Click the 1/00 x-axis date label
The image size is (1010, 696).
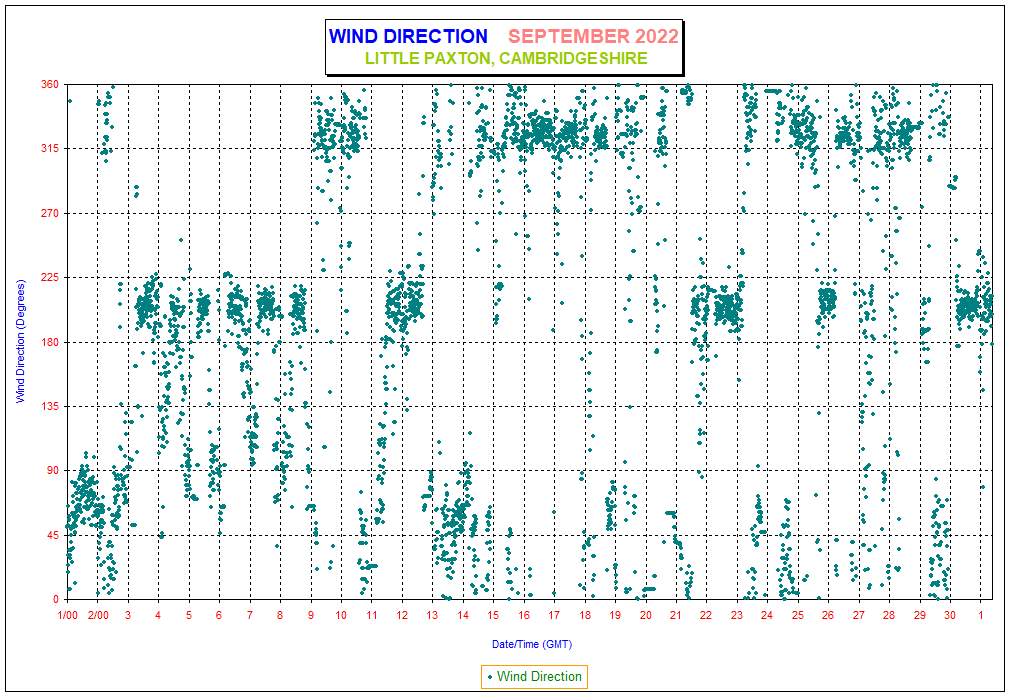click(68, 616)
